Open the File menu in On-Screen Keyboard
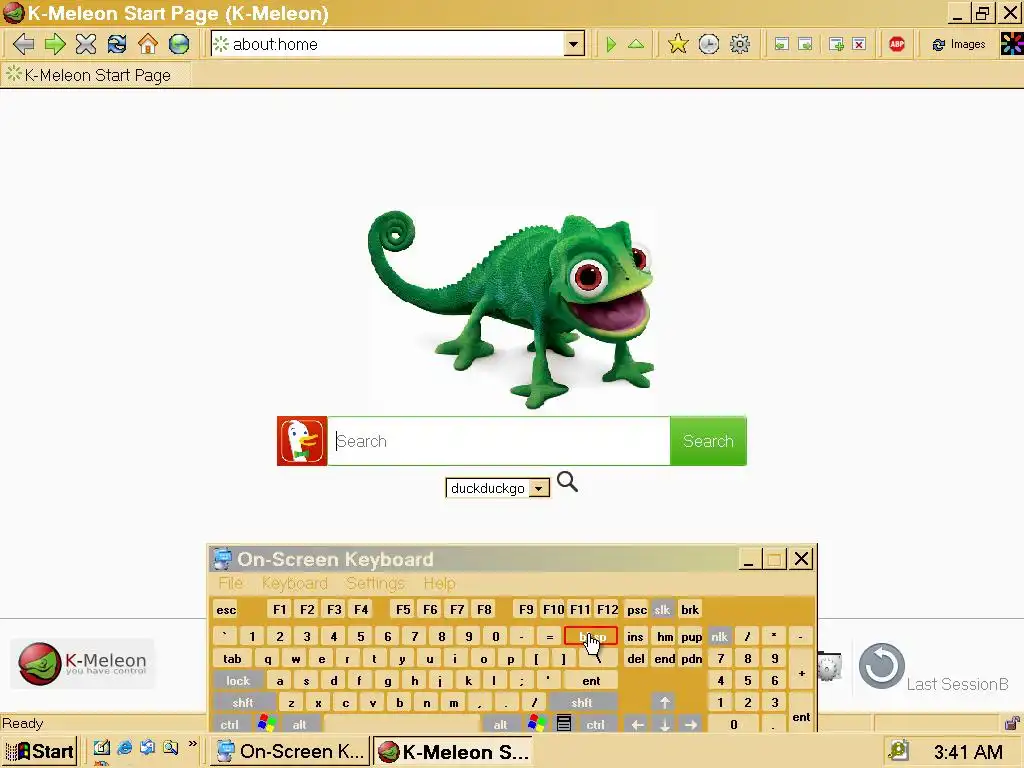 pos(231,583)
